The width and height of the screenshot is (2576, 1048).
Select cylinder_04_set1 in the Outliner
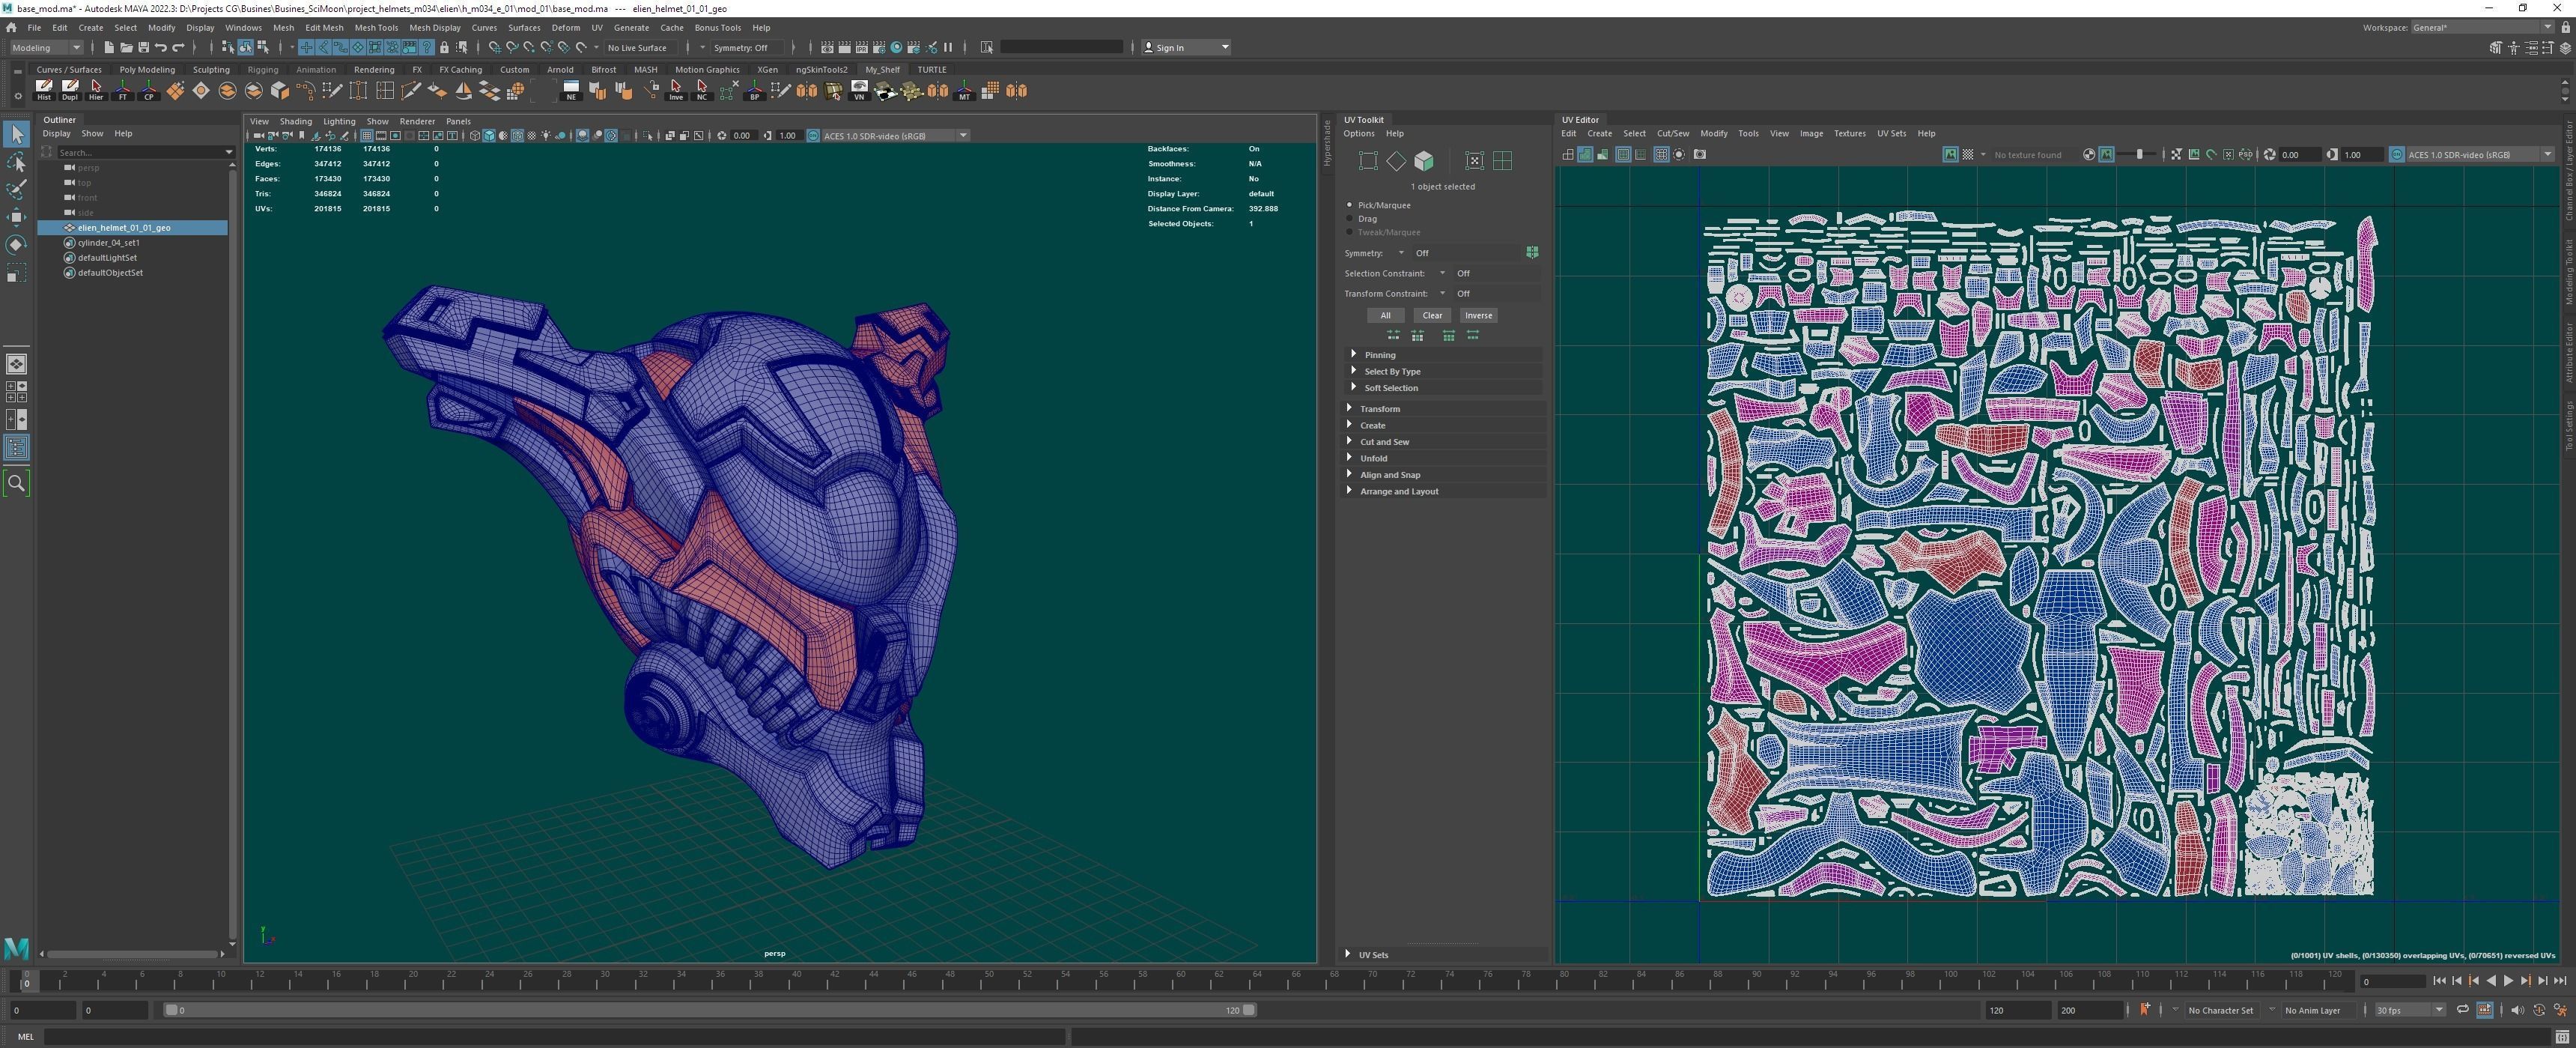(x=109, y=243)
